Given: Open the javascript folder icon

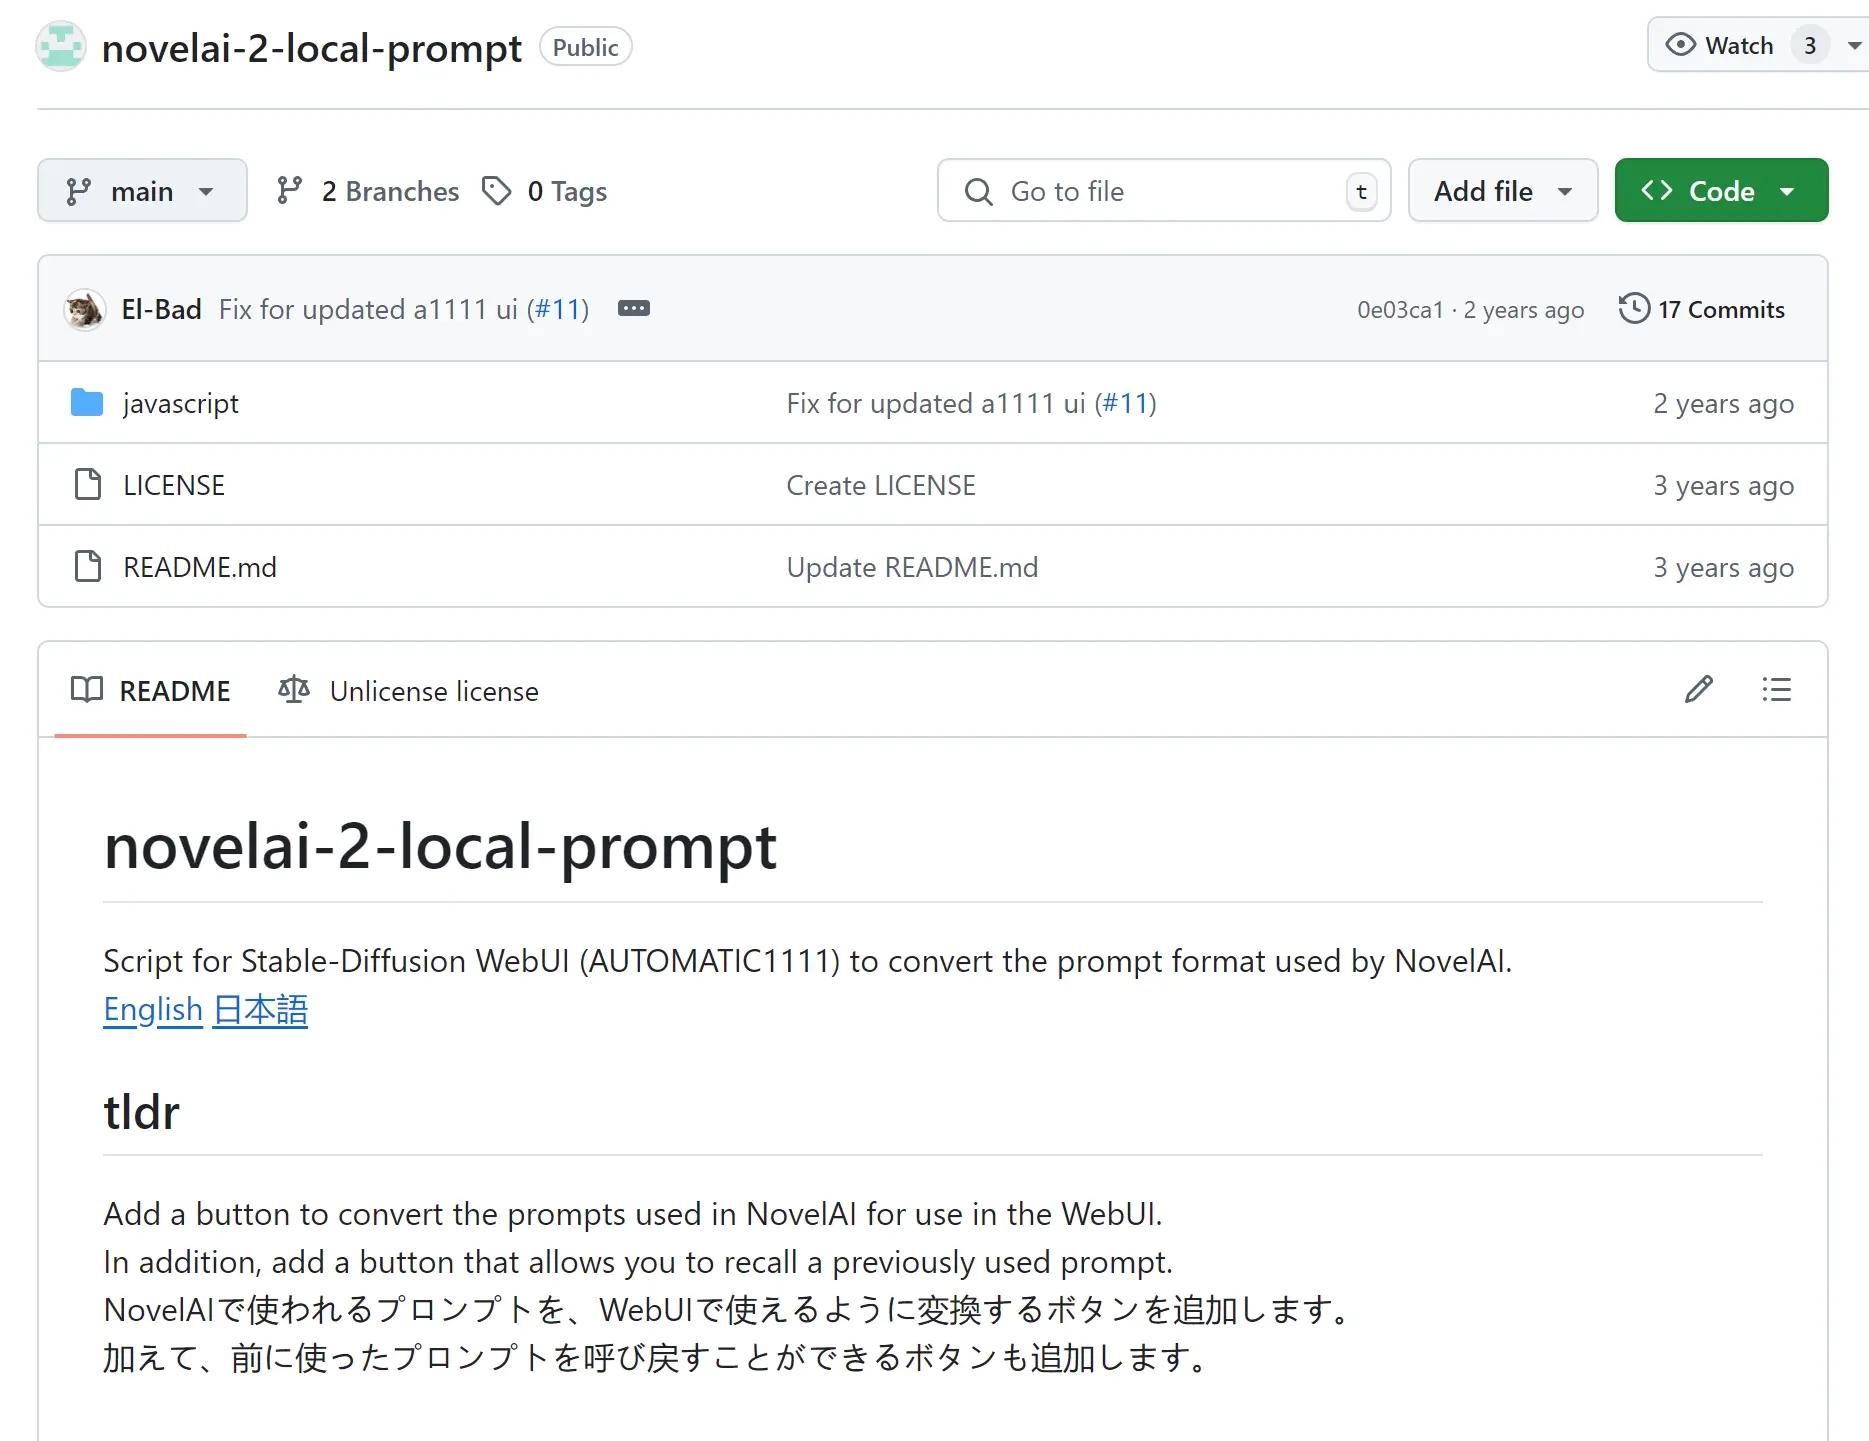Looking at the screenshot, I should click(87, 403).
